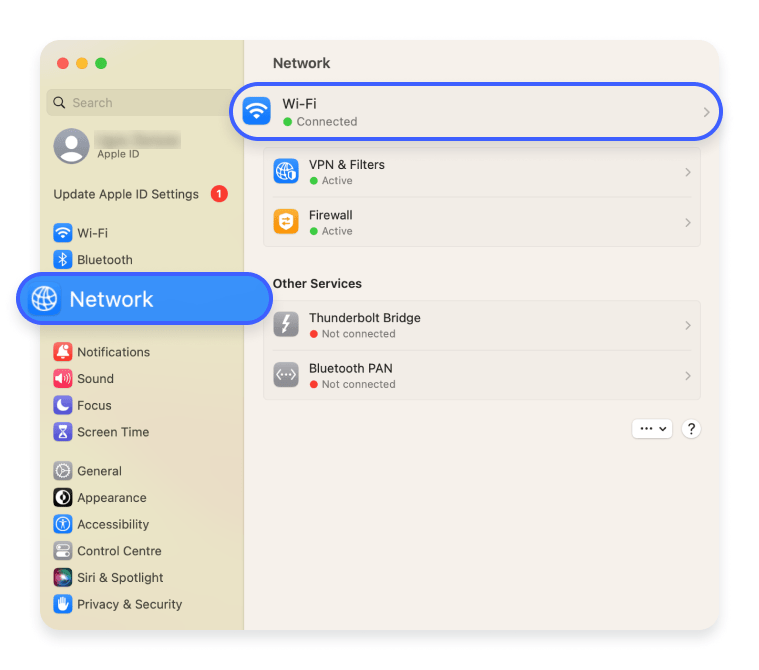Open Update Apple ID Settings
Screen dimensions: 759x670
point(126,194)
